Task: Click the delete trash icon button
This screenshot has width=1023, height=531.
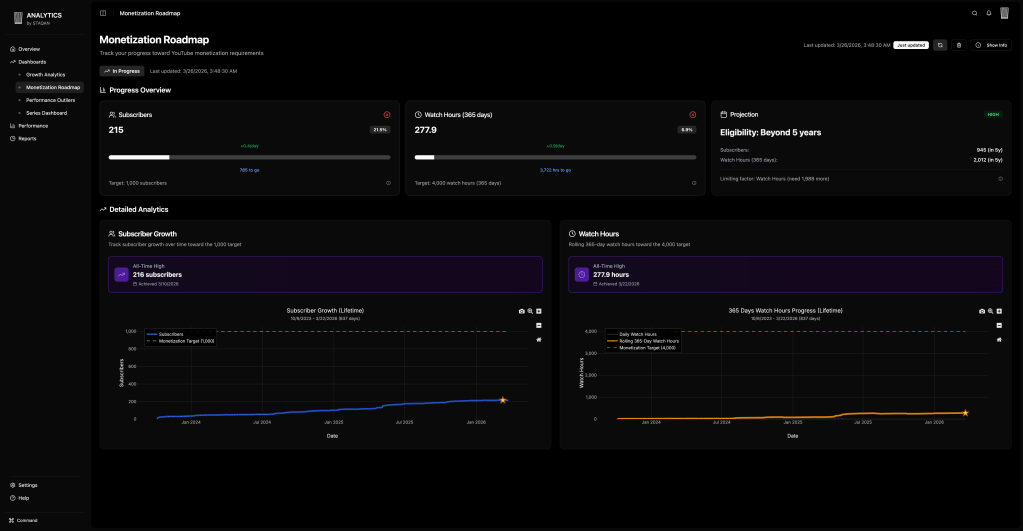Action: [x=958, y=45]
